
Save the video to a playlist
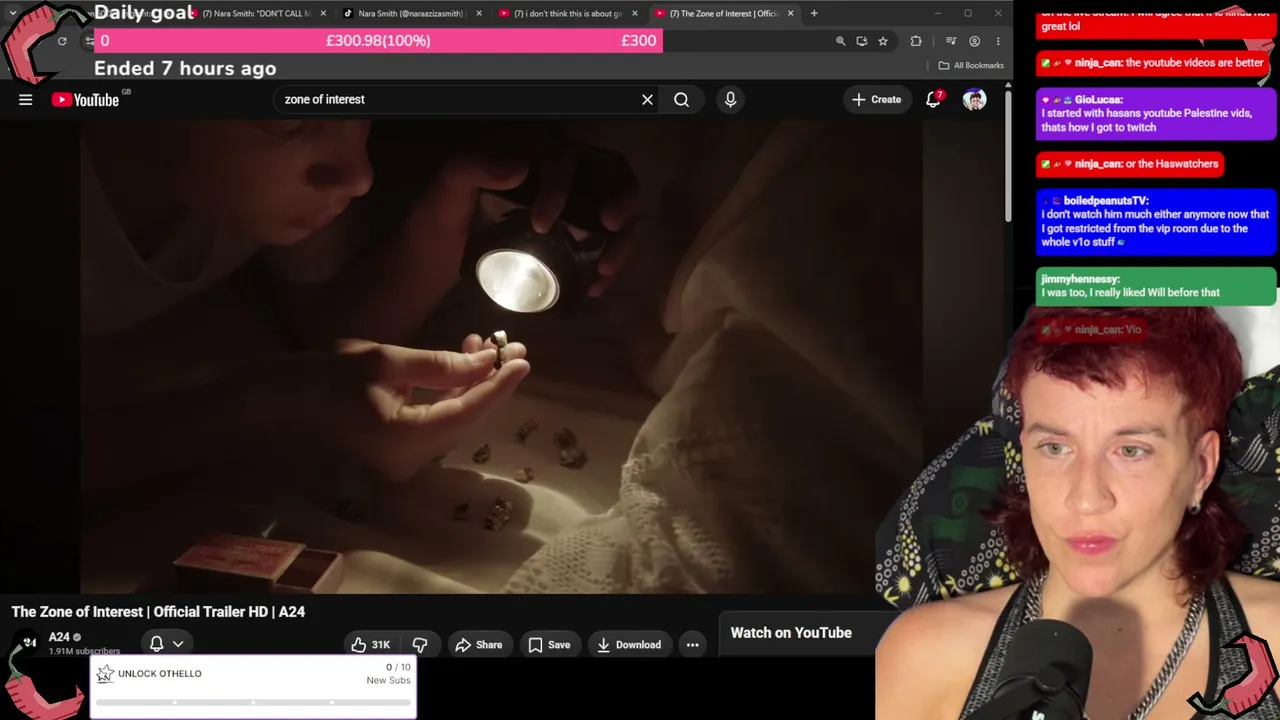click(549, 645)
